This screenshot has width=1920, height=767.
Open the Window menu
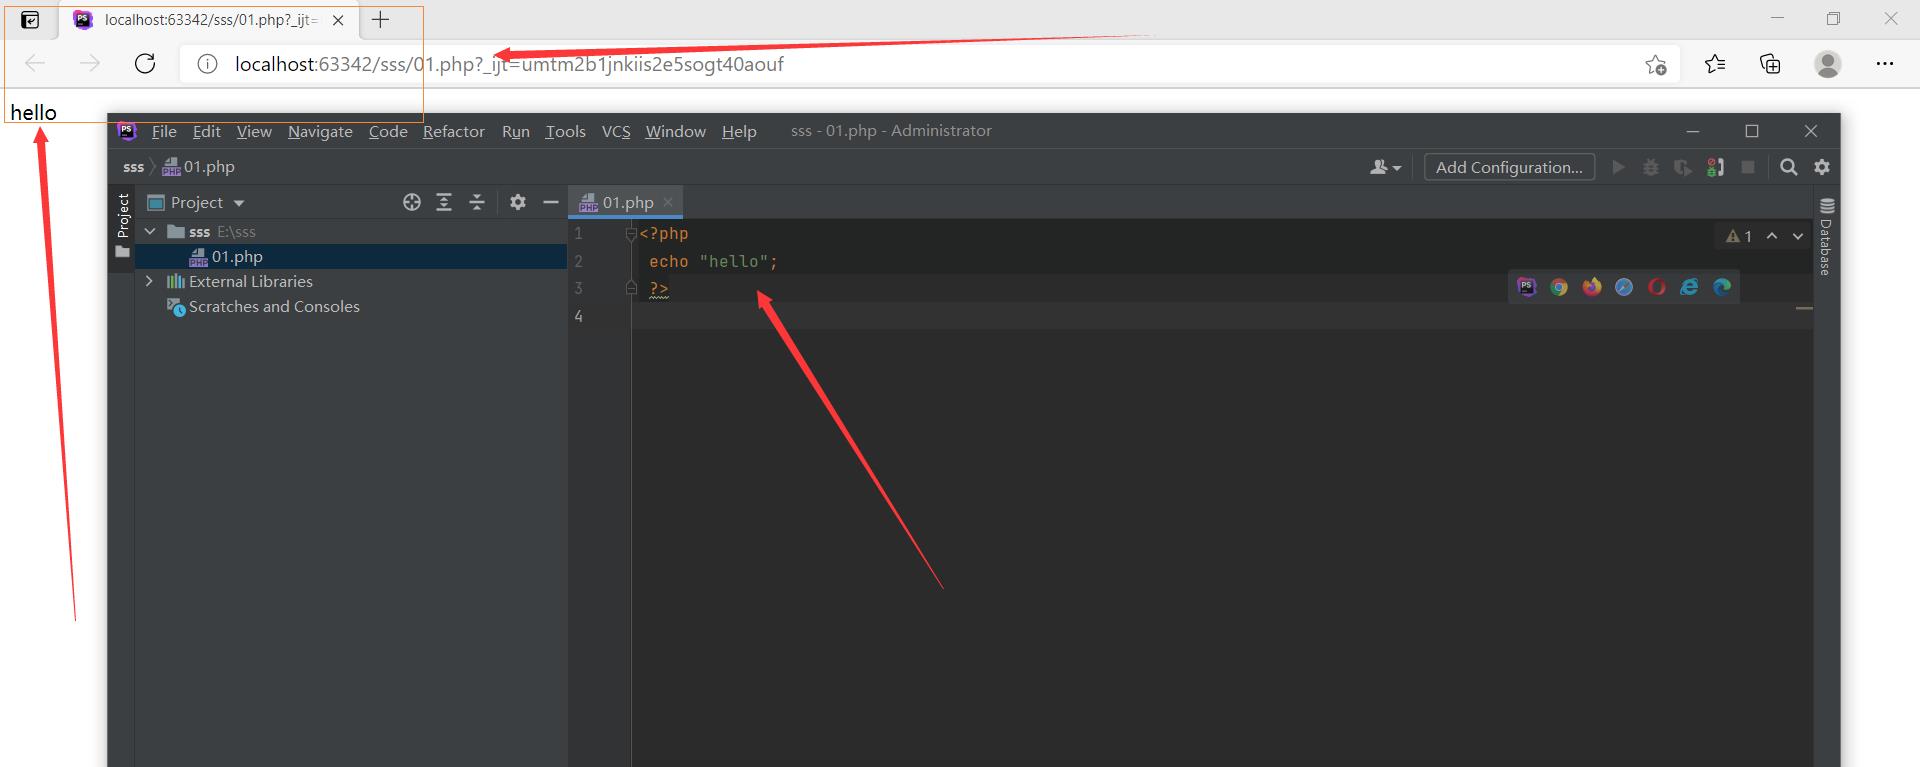tap(675, 131)
